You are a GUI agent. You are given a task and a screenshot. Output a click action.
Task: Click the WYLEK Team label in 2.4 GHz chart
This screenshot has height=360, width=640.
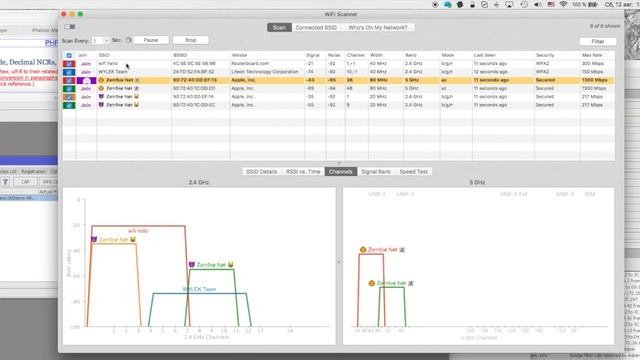tap(199, 289)
